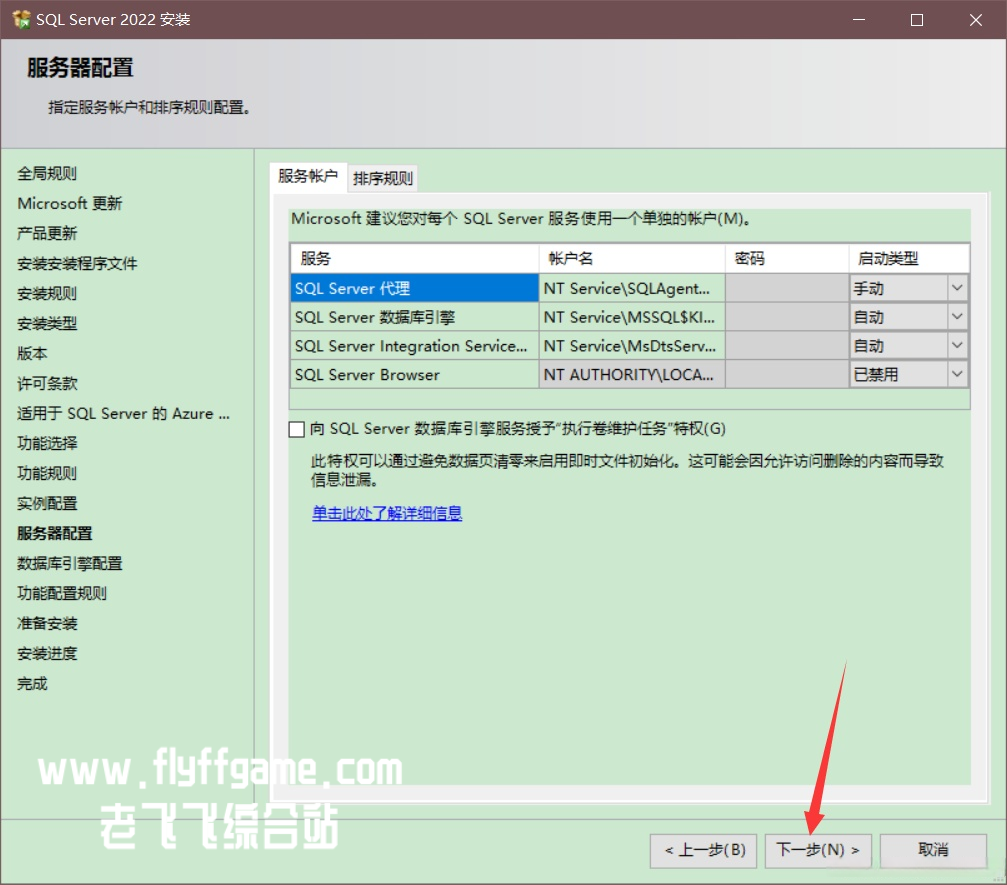
Task: Open the 单击此处了解详细信息 link
Action: 387,513
